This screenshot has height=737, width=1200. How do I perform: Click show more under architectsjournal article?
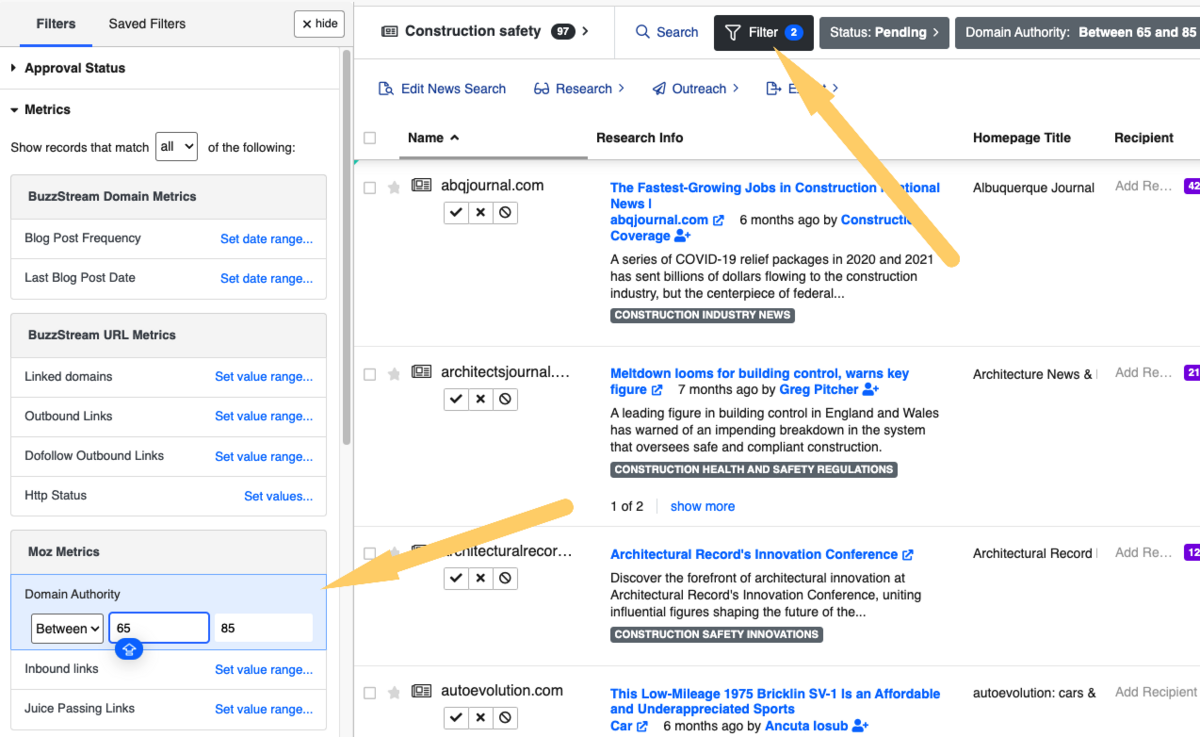[702, 506]
